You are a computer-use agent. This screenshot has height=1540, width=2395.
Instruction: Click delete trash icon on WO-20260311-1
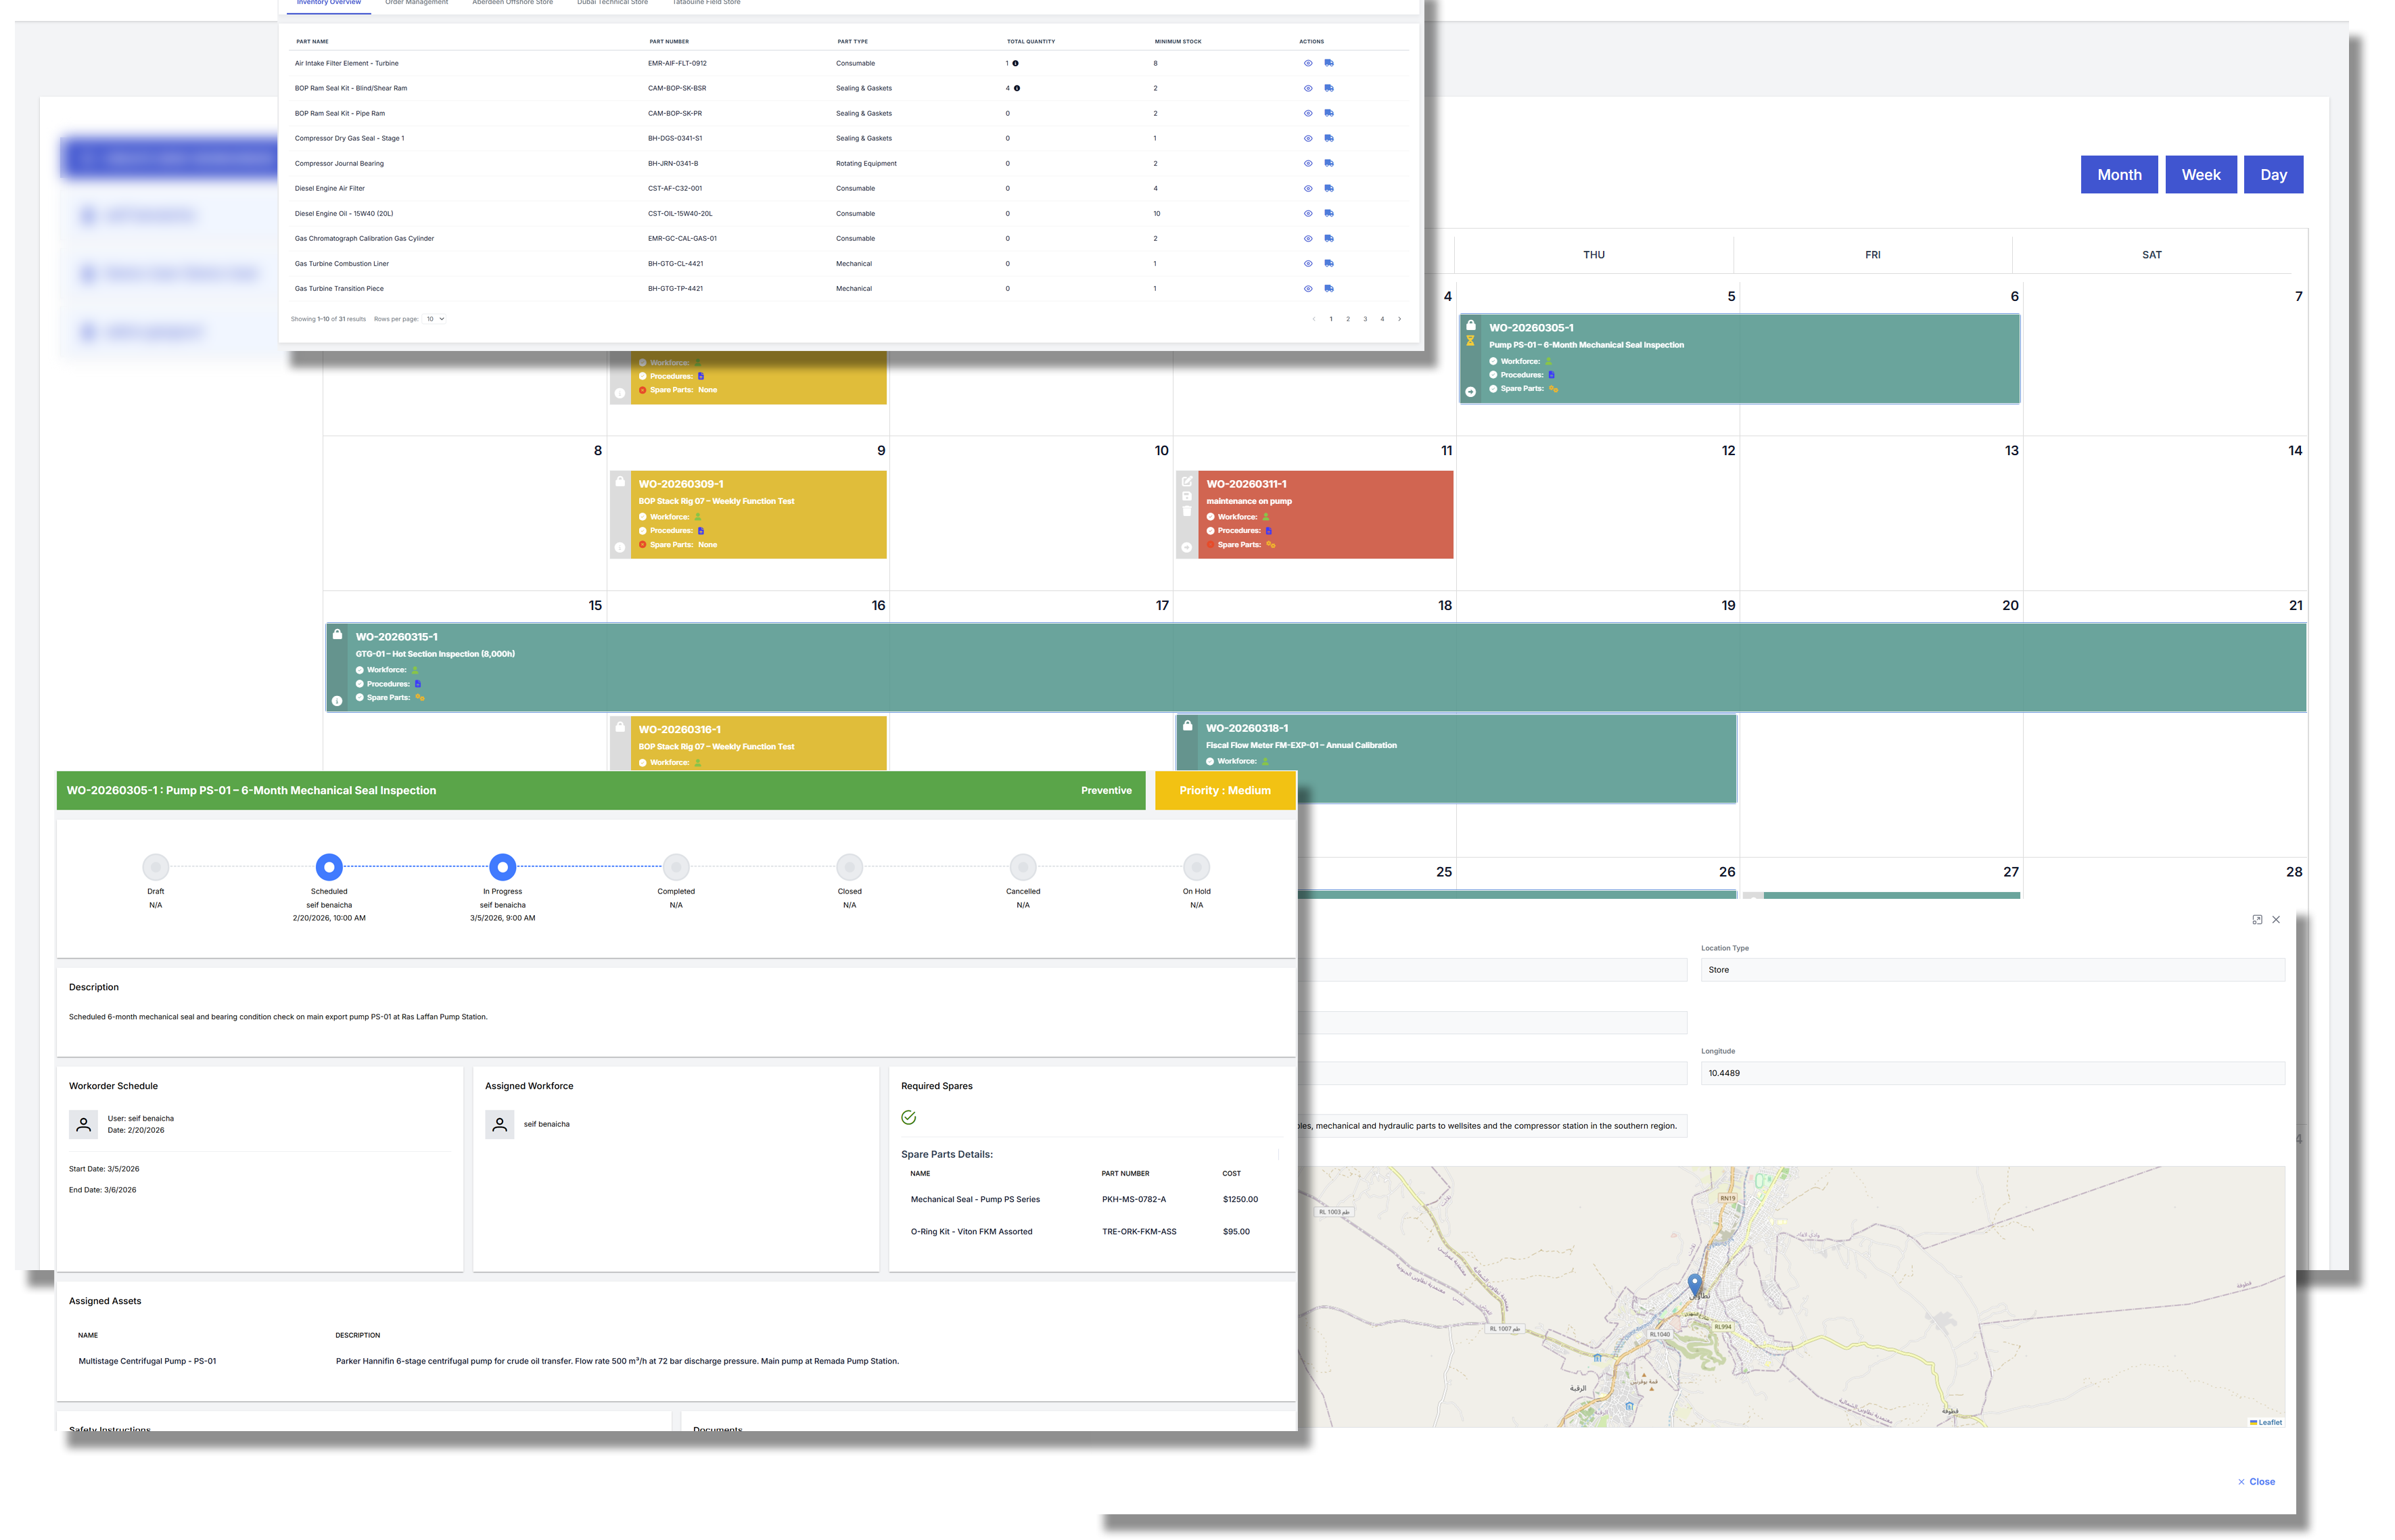(x=1187, y=511)
